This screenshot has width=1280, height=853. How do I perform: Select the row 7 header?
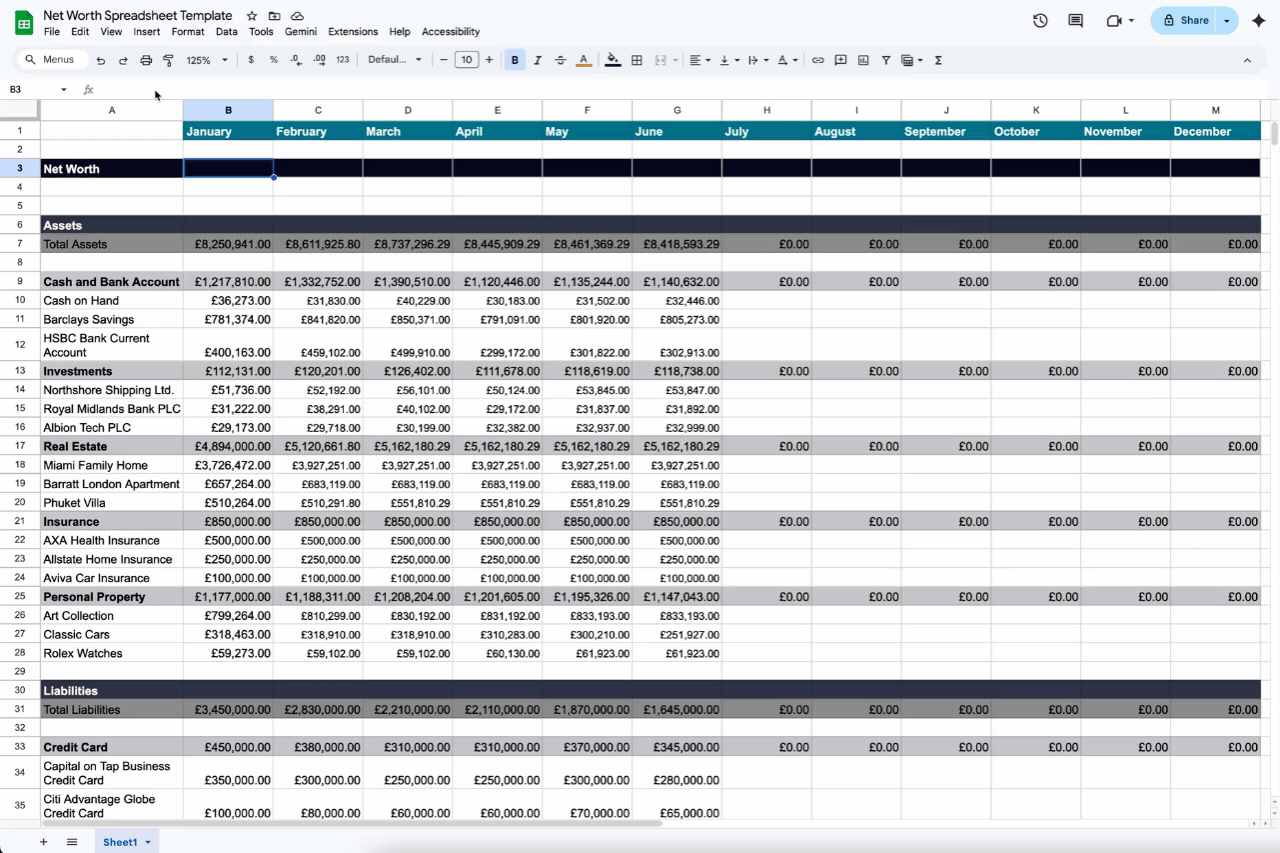click(x=20, y=244)
